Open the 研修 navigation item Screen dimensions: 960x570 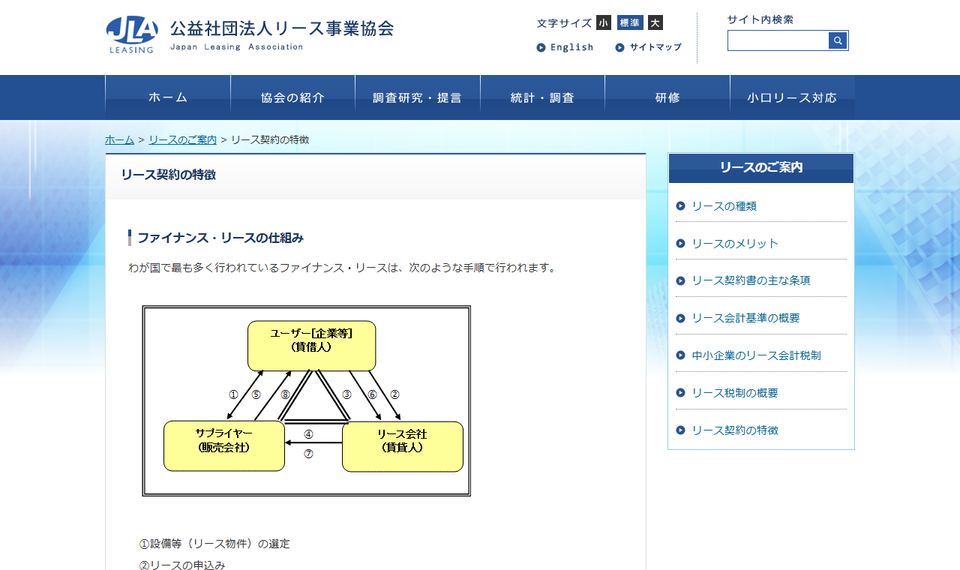667,97
